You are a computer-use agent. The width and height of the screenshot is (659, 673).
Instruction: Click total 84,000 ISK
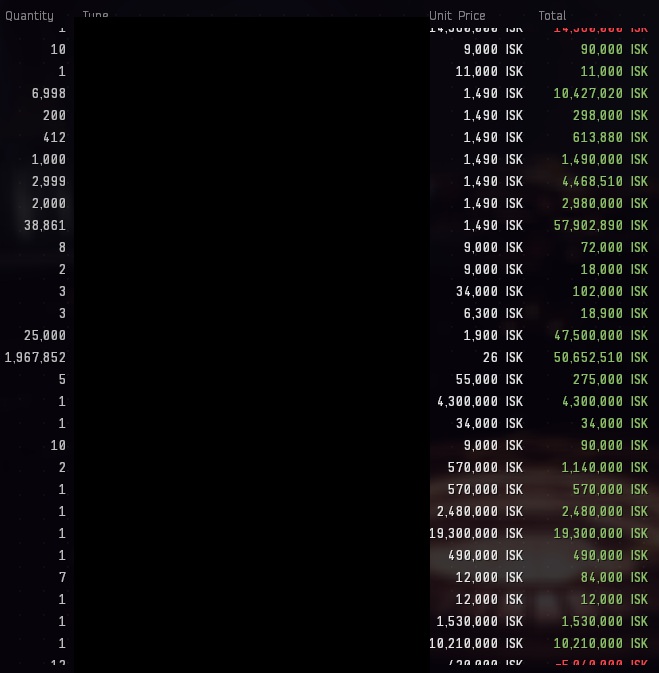pyautogui.click(x=614, y=577)
